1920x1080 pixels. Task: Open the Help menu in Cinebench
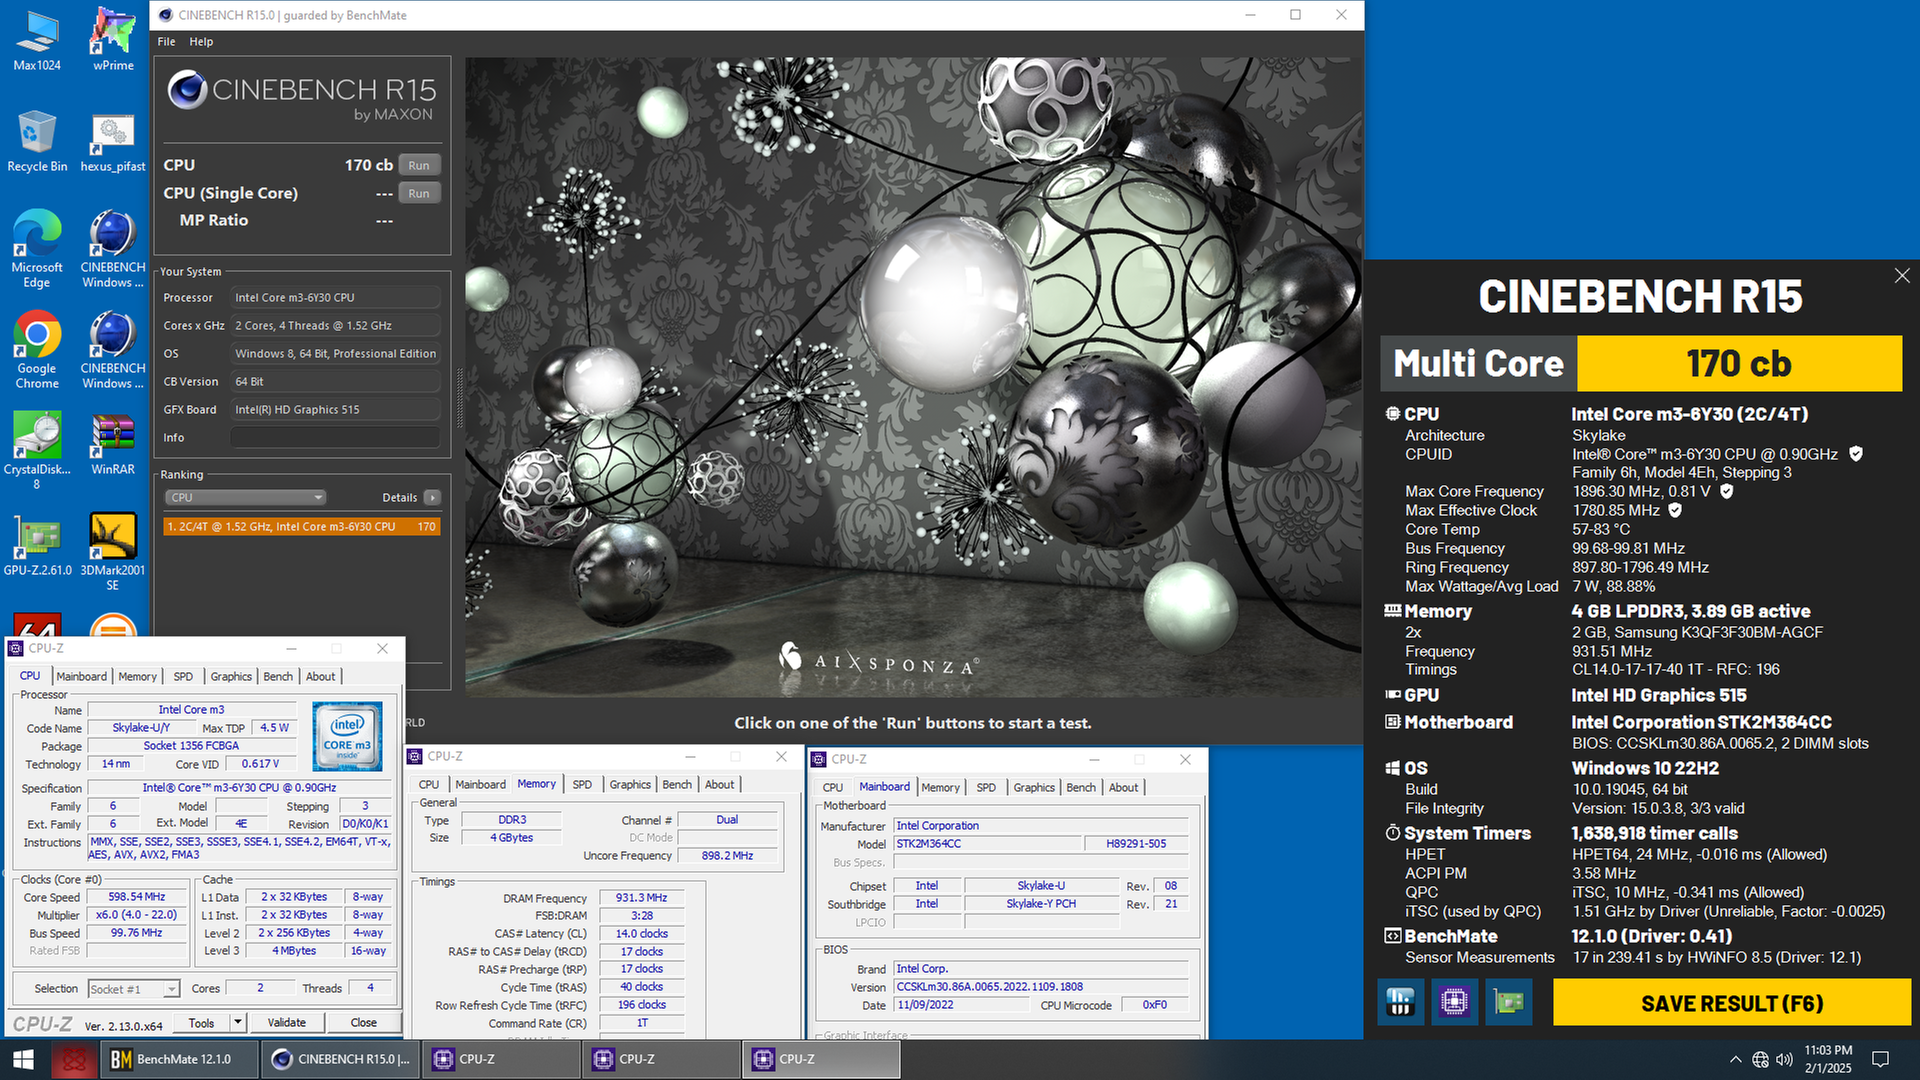tap(201, 42)
